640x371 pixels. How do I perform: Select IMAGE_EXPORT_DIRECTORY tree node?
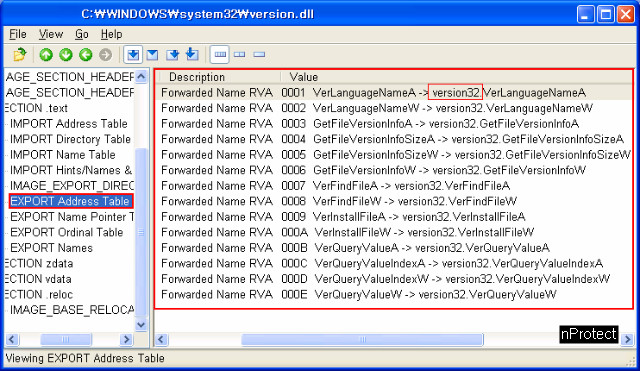click(72, 186)
